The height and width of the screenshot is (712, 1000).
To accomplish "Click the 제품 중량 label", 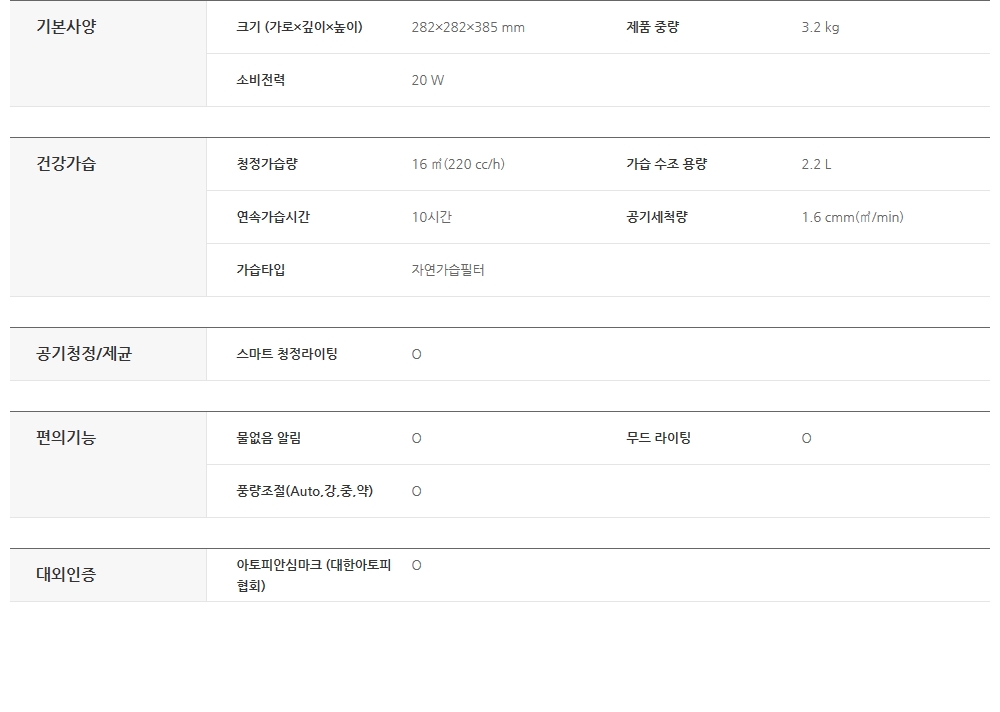I will (652, 27).
